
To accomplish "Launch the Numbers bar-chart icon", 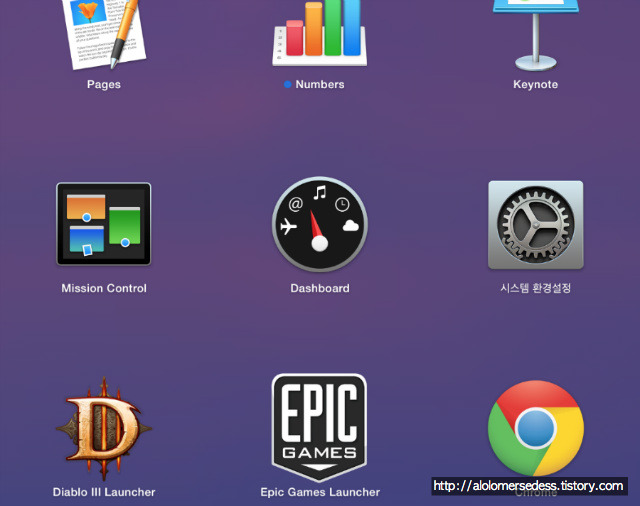I will [x=320, y=33].
